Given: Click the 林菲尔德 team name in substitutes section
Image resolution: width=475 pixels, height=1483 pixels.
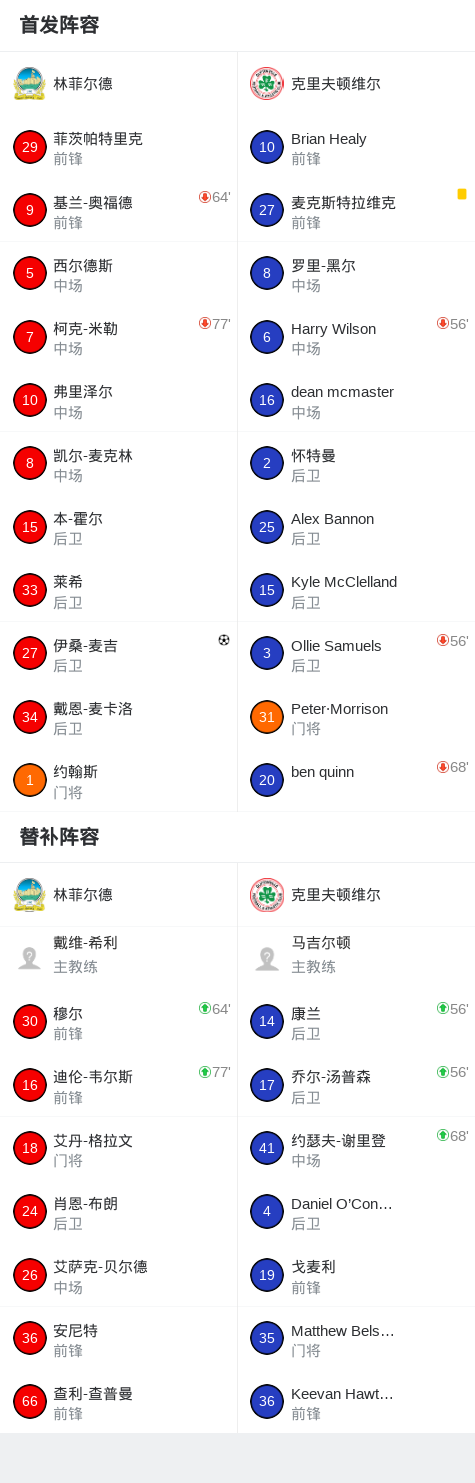Looking at the screenshot, I should pos(83,895).
